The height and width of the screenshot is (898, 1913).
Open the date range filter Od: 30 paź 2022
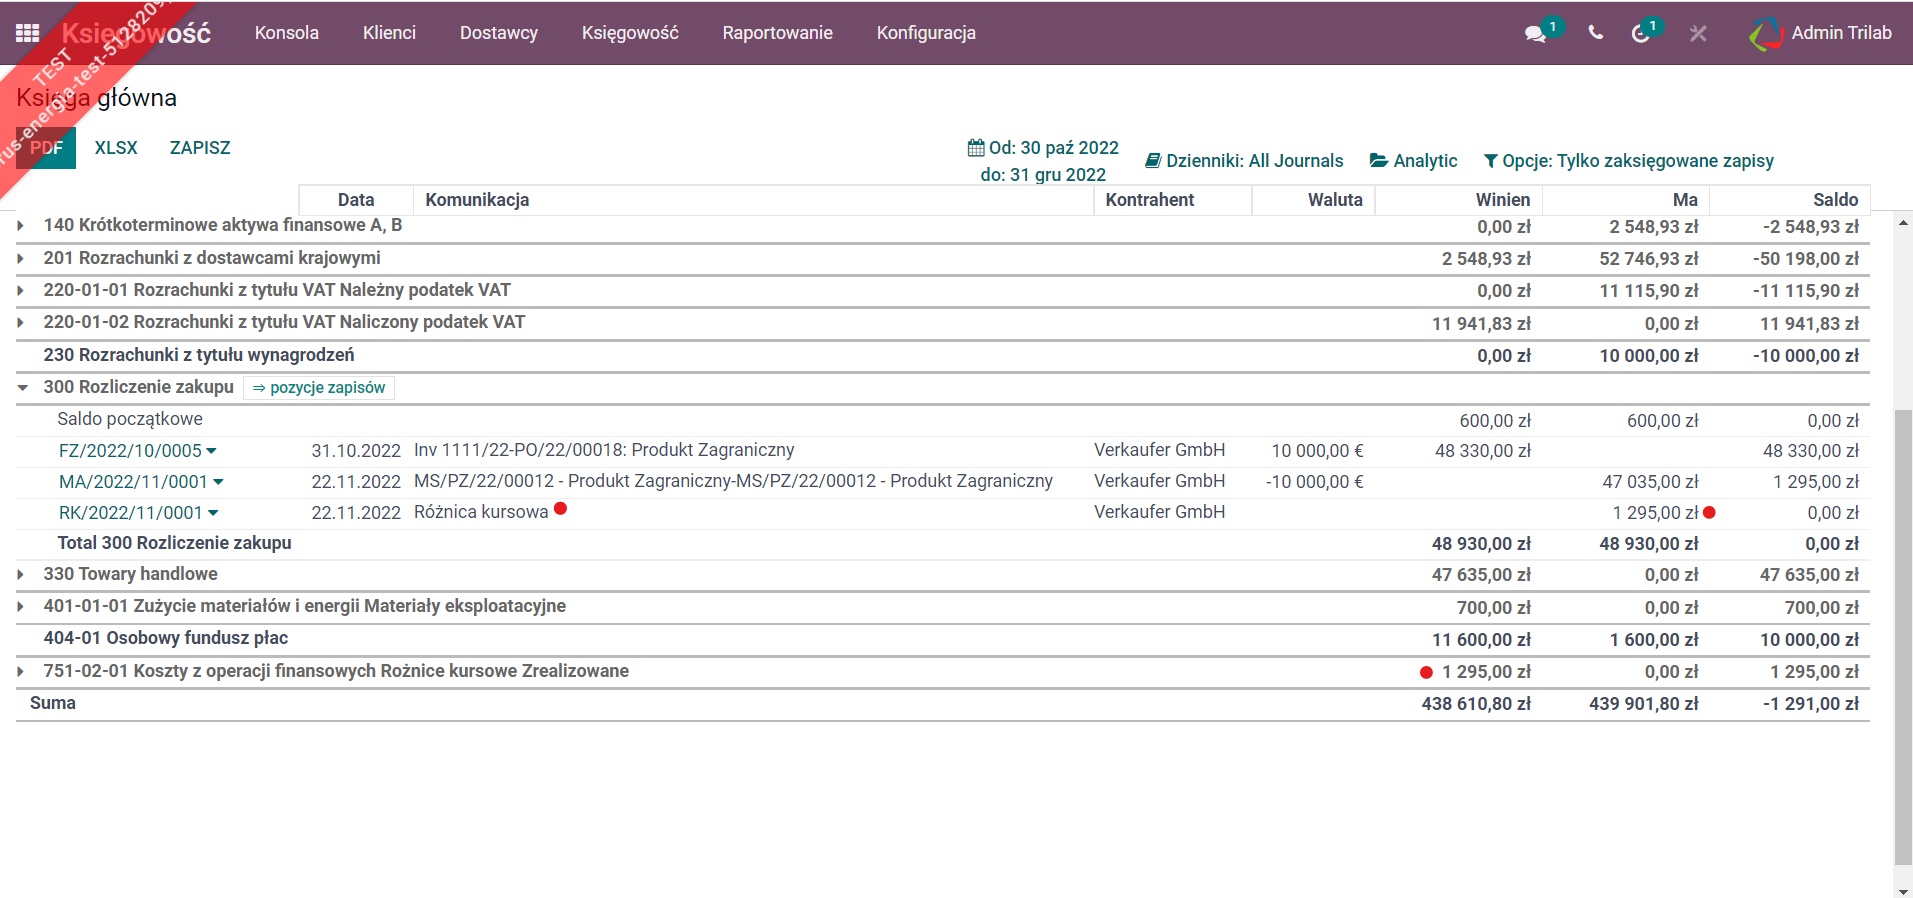click(x=1043, y=161)
